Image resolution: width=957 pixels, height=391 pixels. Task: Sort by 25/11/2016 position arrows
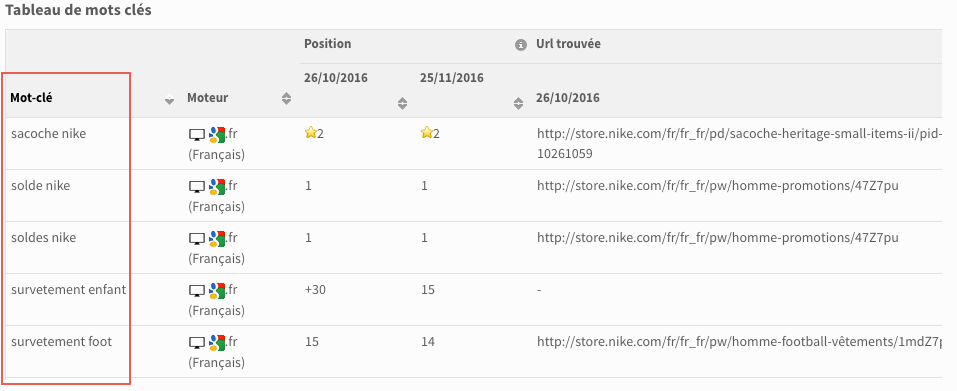click(x=518, y=104)
